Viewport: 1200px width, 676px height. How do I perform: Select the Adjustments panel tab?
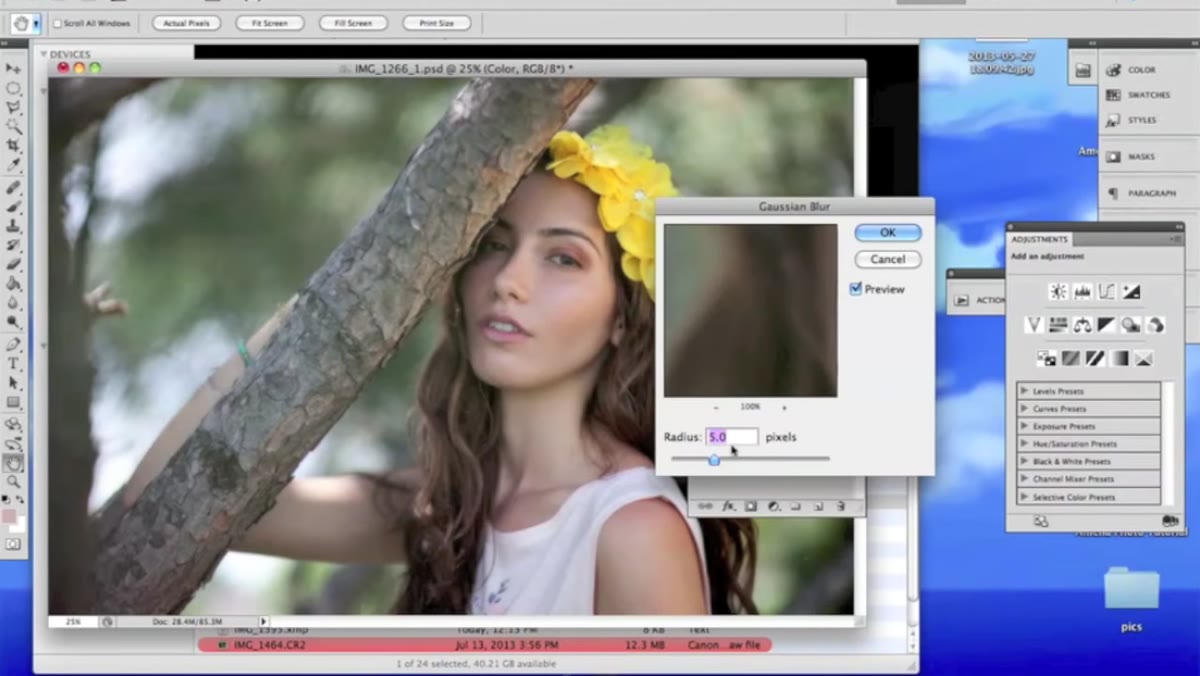point(1039,240)
